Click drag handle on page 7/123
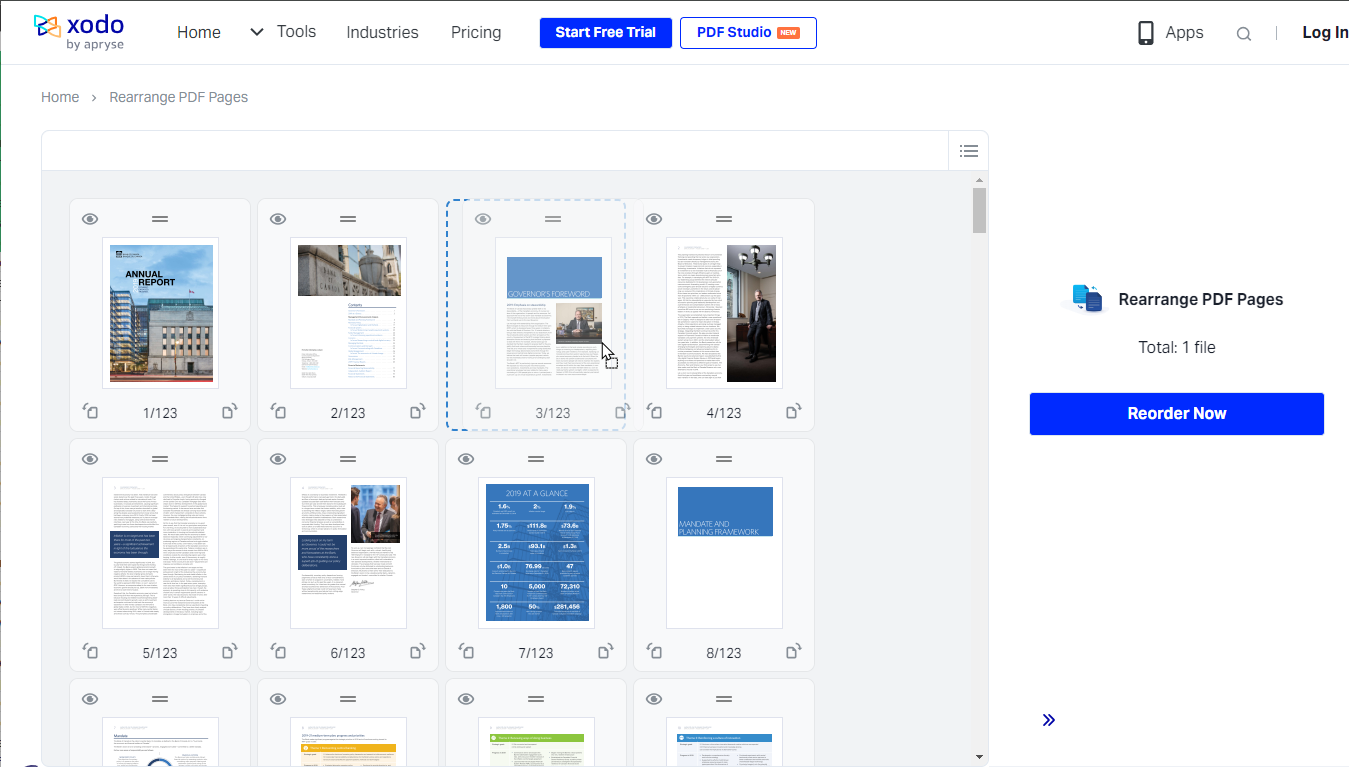1349x767 pixels. 536,459
